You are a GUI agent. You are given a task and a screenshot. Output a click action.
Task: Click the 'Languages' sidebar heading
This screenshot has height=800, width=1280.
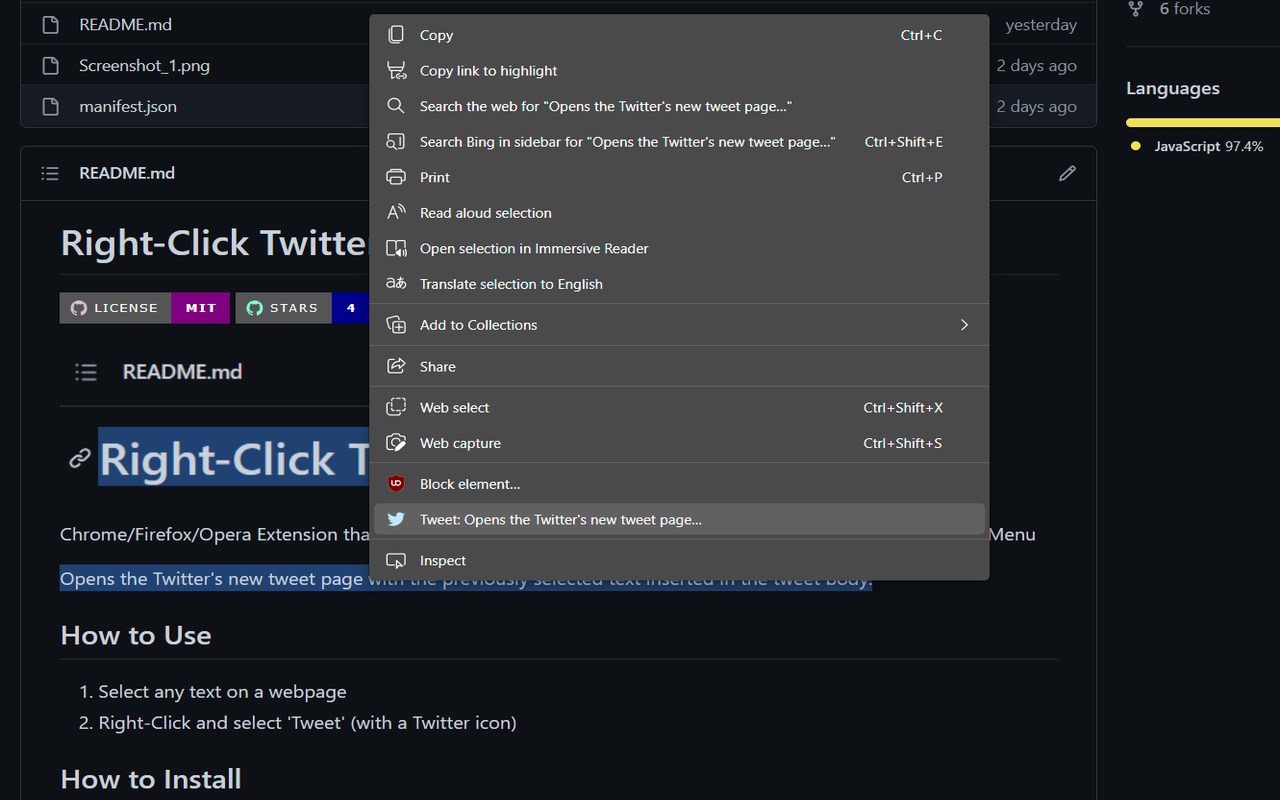point(1173,88)
